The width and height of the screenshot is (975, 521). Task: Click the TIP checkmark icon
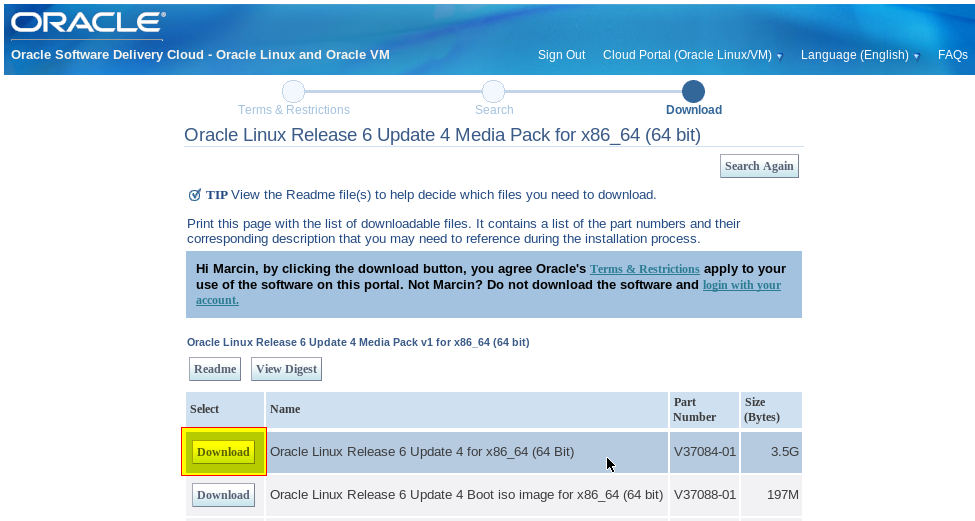(x=195, y=195)
